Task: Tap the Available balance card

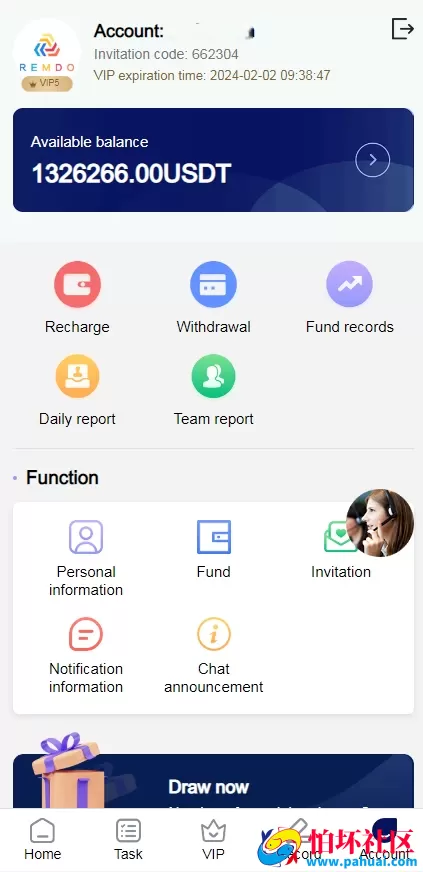Action: [213, 160]
